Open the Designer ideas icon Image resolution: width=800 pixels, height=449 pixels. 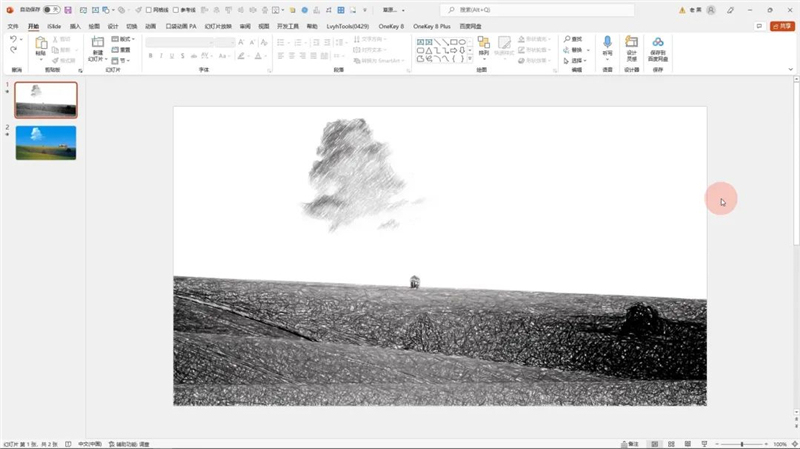[x=632, y=44]
